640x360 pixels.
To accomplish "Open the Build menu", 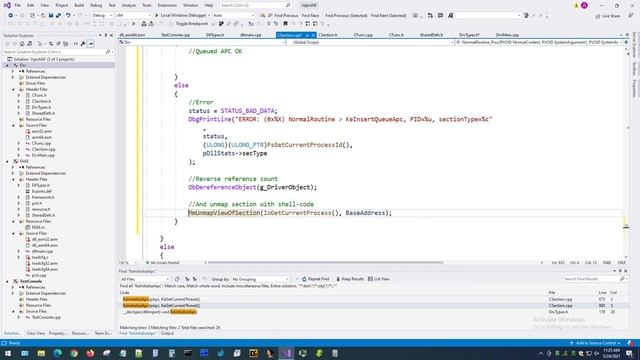I will tap(79, 5).
